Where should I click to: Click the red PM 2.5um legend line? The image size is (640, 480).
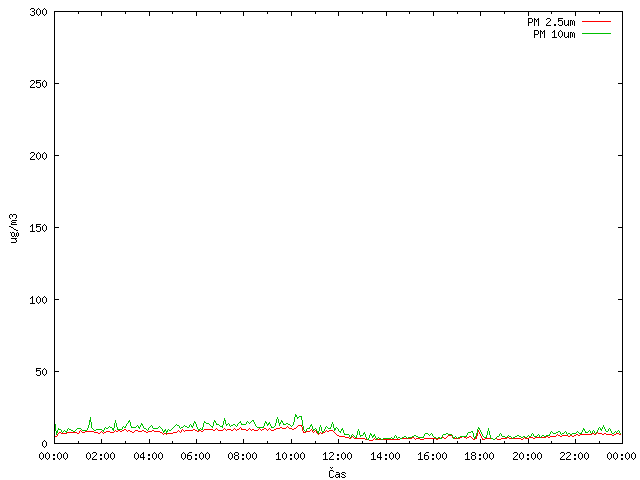(596, 22)
